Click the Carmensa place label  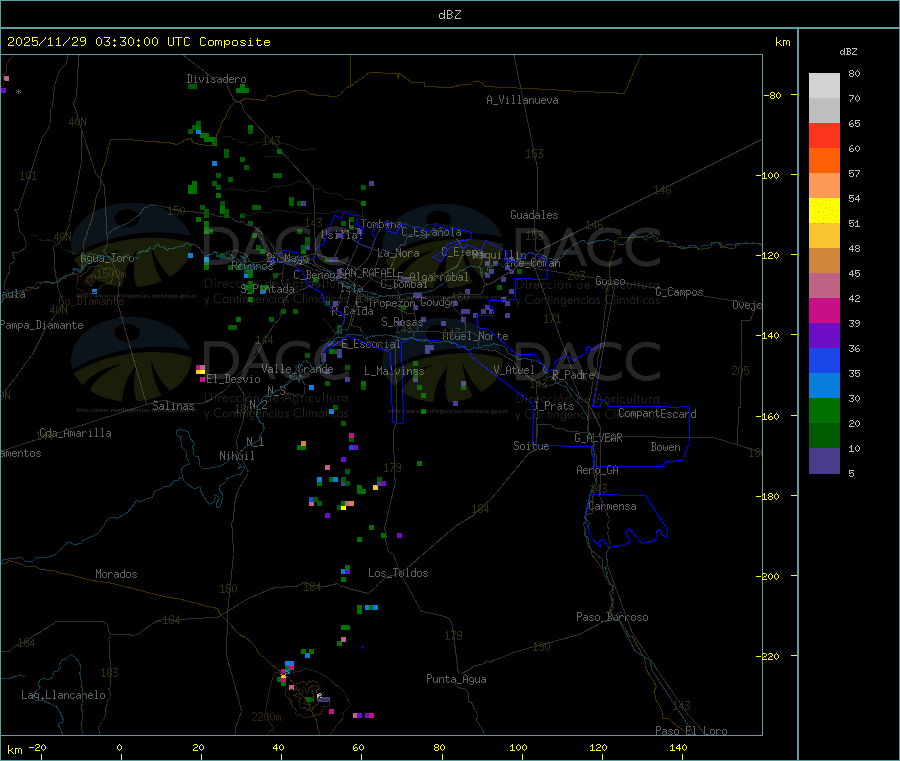tap(612, 506)
